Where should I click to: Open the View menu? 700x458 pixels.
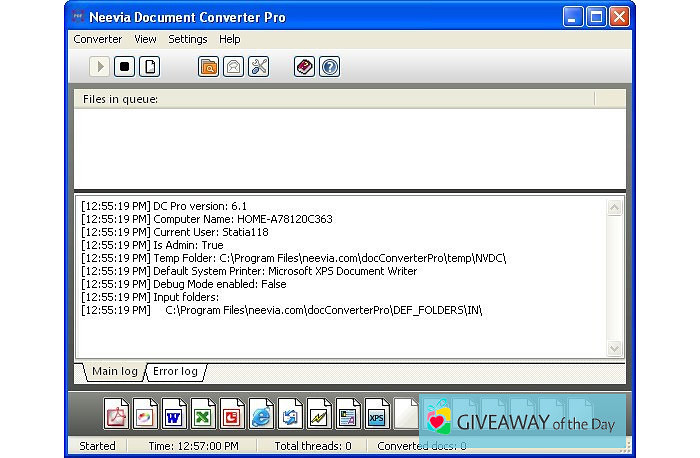[x=145, y=39]
